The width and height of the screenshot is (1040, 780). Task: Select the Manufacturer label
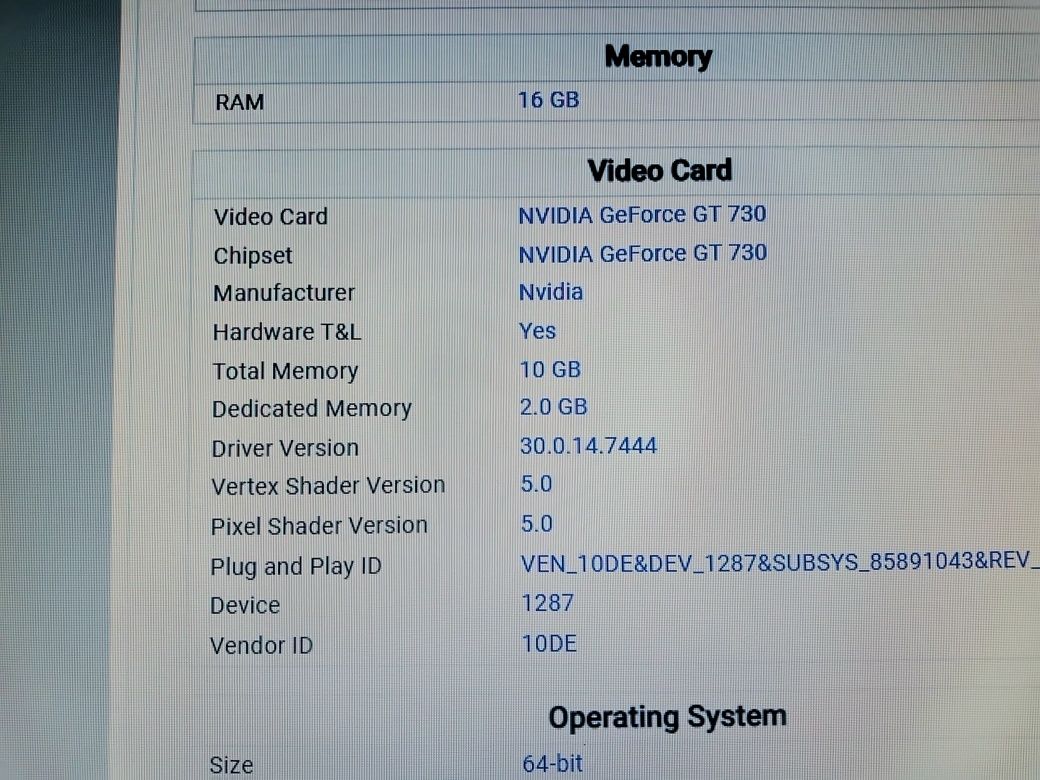(x=284, y=292)
